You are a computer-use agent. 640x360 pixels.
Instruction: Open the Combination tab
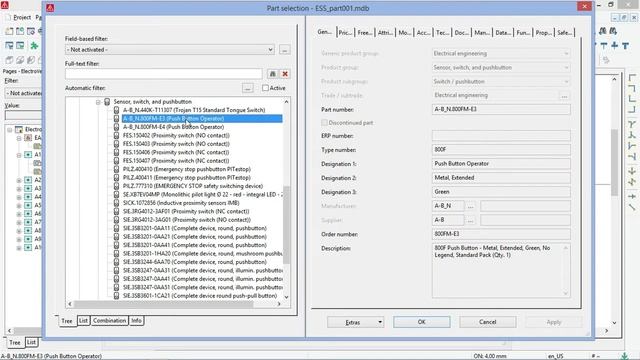[x=109, y=320]
